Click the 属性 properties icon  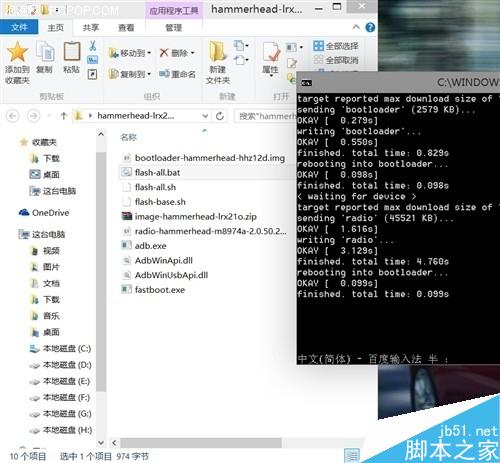click(271, 53)
